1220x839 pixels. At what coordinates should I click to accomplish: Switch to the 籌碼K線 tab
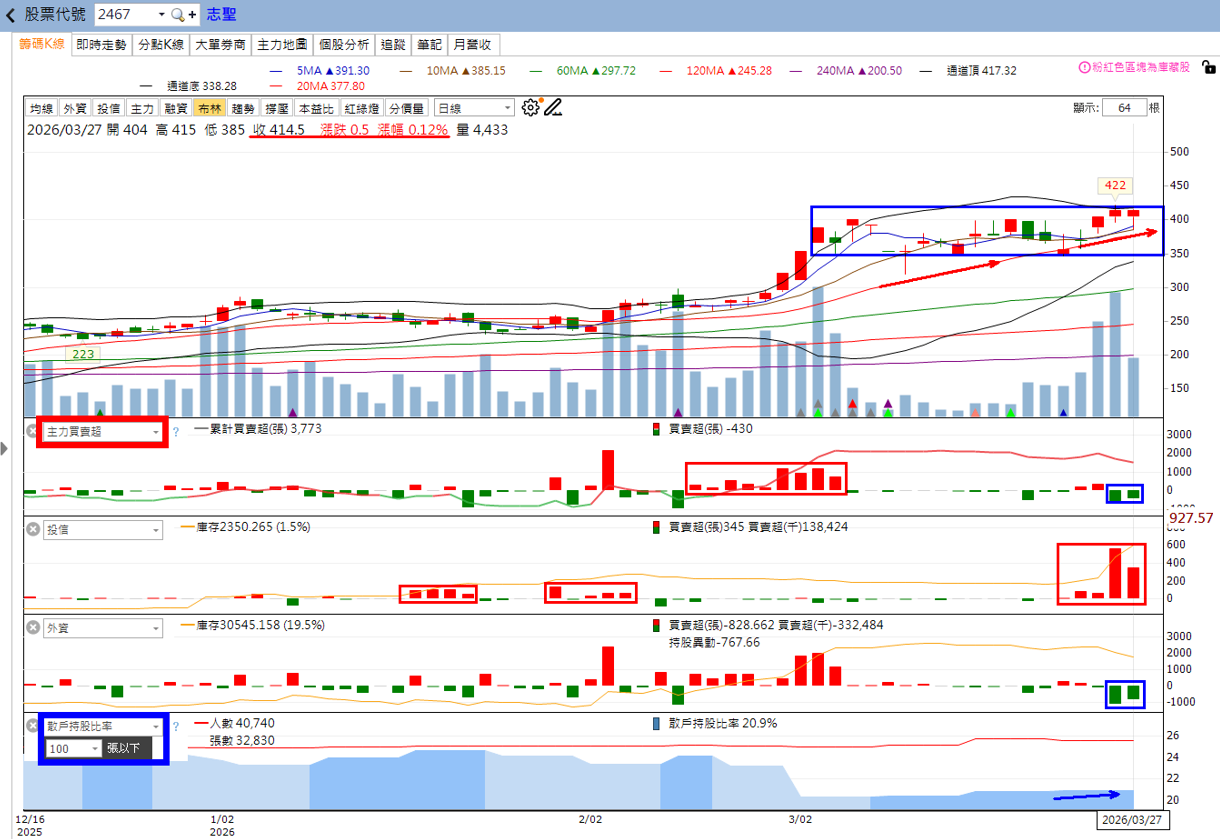pos(42,44)
